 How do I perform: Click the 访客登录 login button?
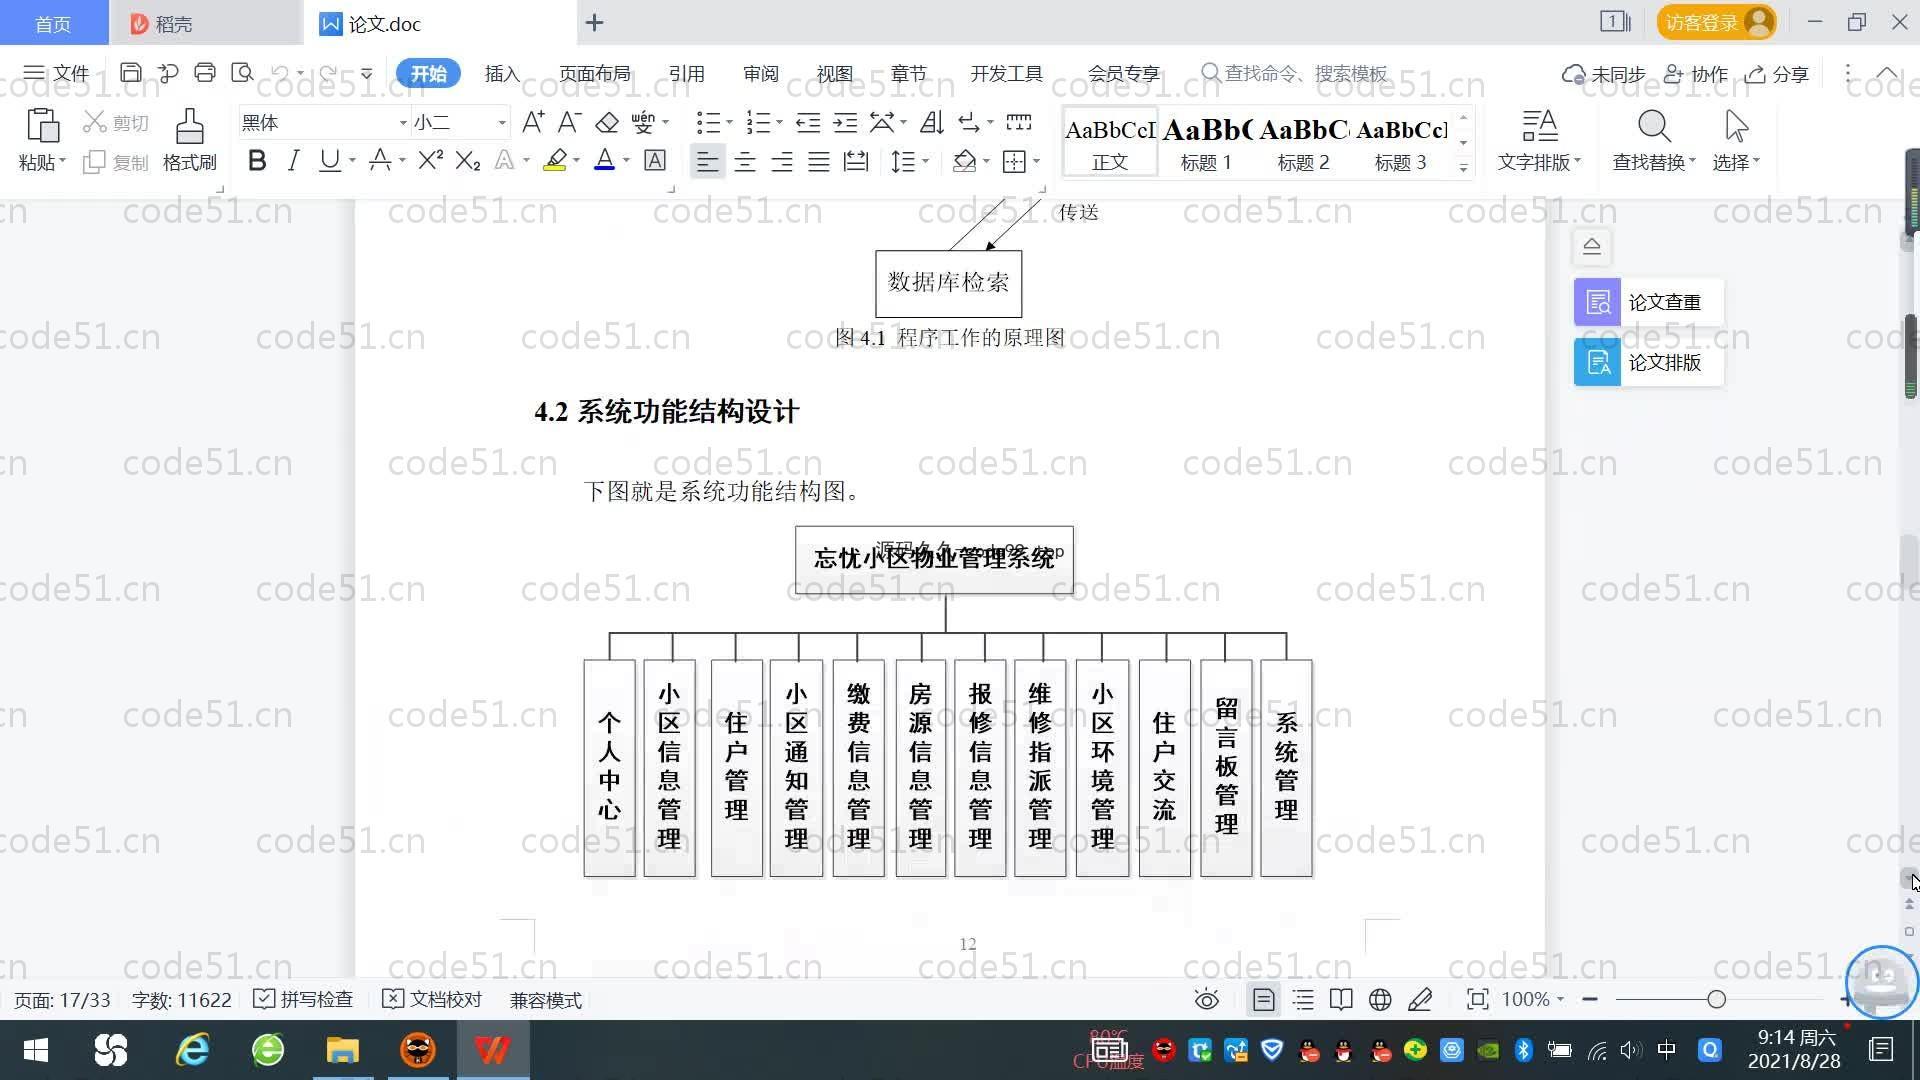click(1716, 22)
